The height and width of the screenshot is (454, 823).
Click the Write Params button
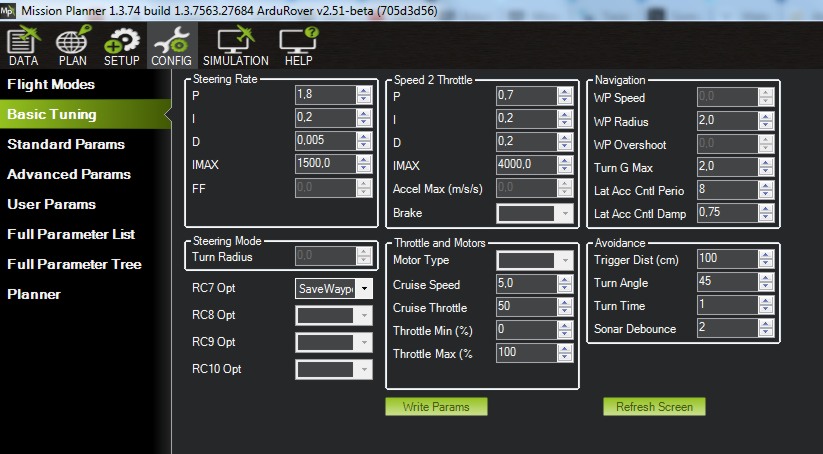[x=435, y=407]
